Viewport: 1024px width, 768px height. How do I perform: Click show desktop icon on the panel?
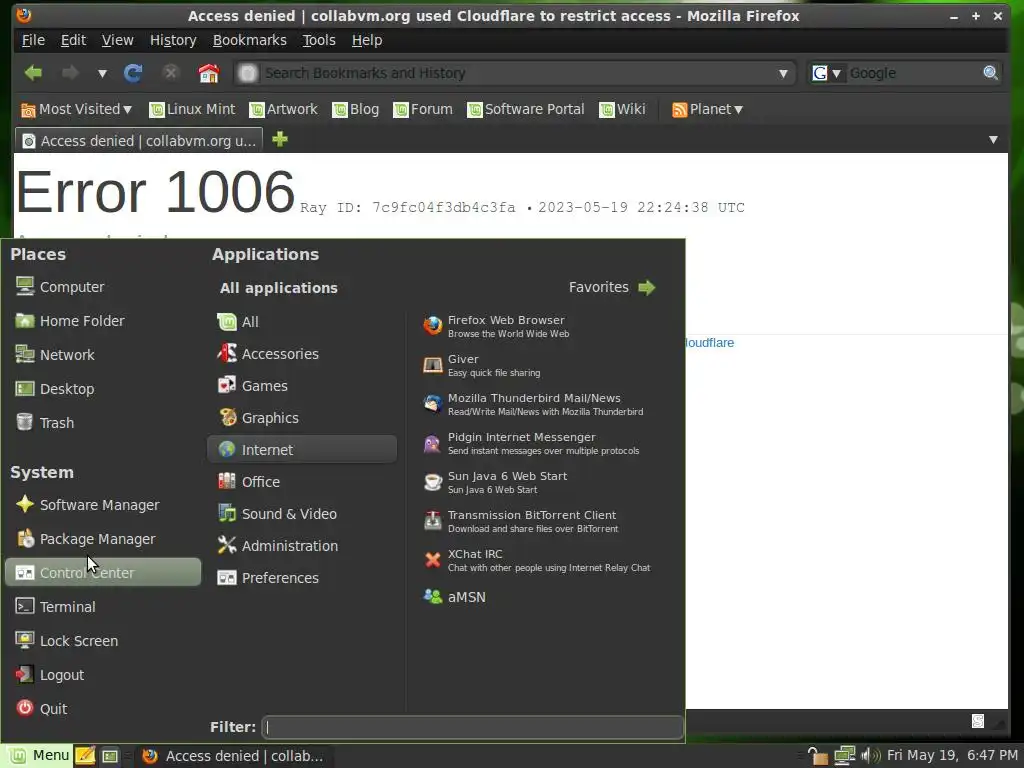point(110,756)
